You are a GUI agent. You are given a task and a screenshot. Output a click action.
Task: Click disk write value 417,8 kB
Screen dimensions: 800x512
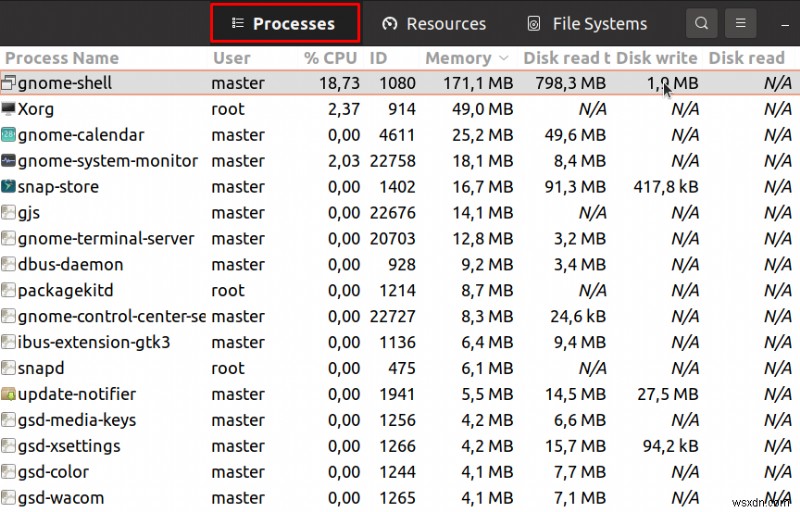[x=666, y=187]
